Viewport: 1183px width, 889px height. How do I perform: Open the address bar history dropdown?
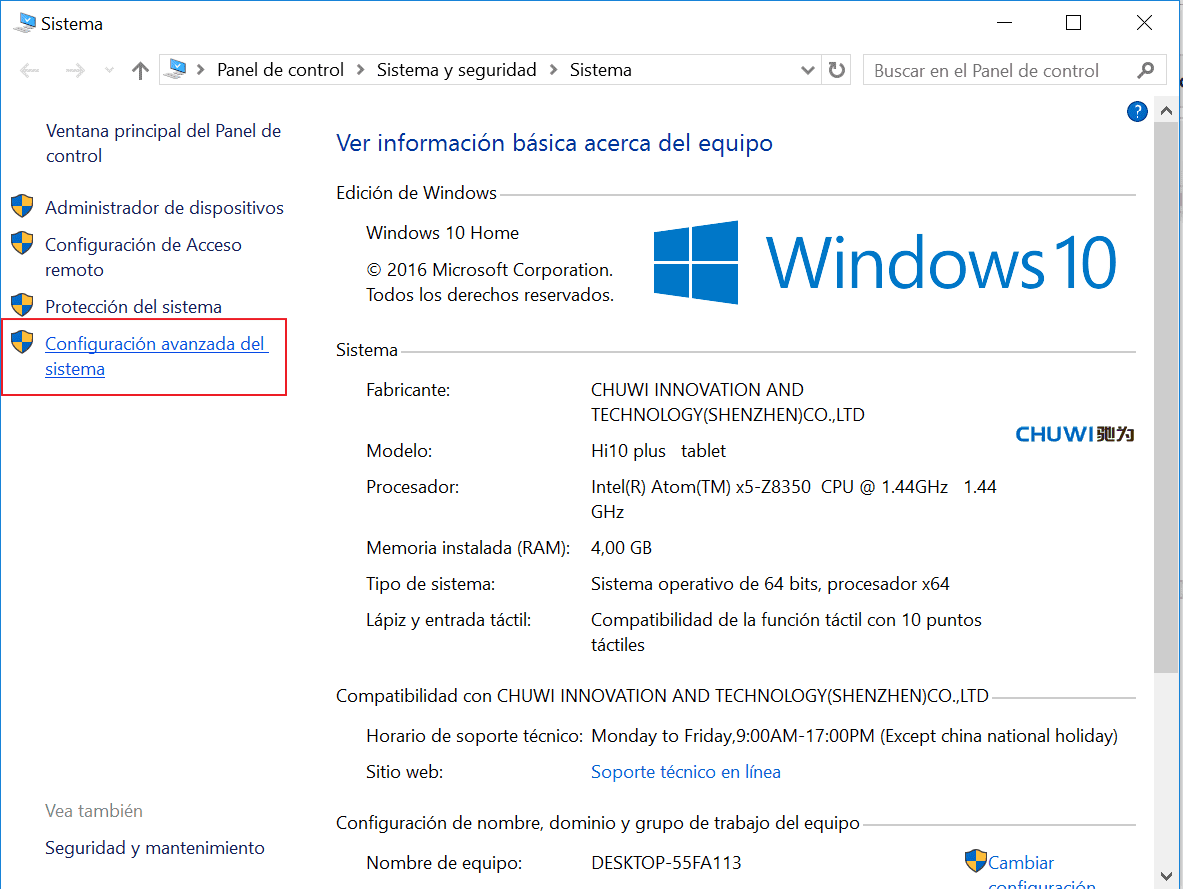click(807, 70)
